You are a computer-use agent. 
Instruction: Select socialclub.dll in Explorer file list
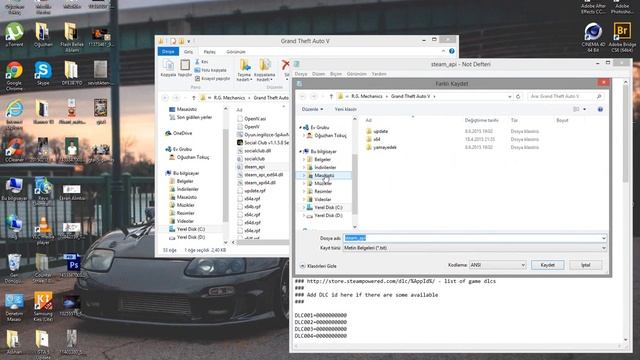(257, 151)
